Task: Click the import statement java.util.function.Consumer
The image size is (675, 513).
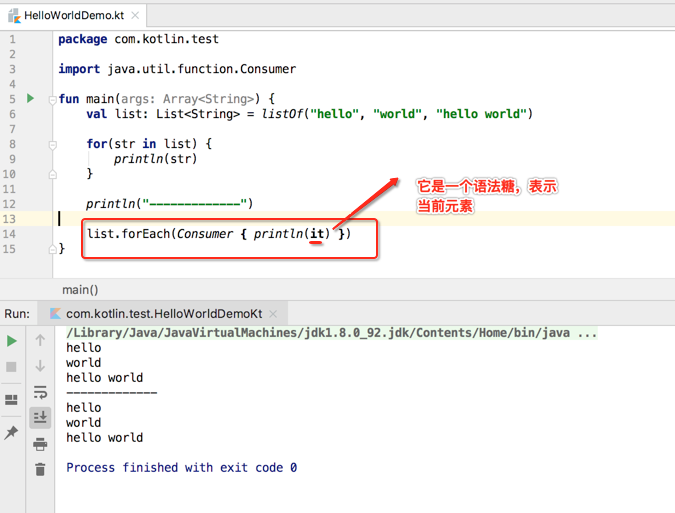Action: pos(177,69)
